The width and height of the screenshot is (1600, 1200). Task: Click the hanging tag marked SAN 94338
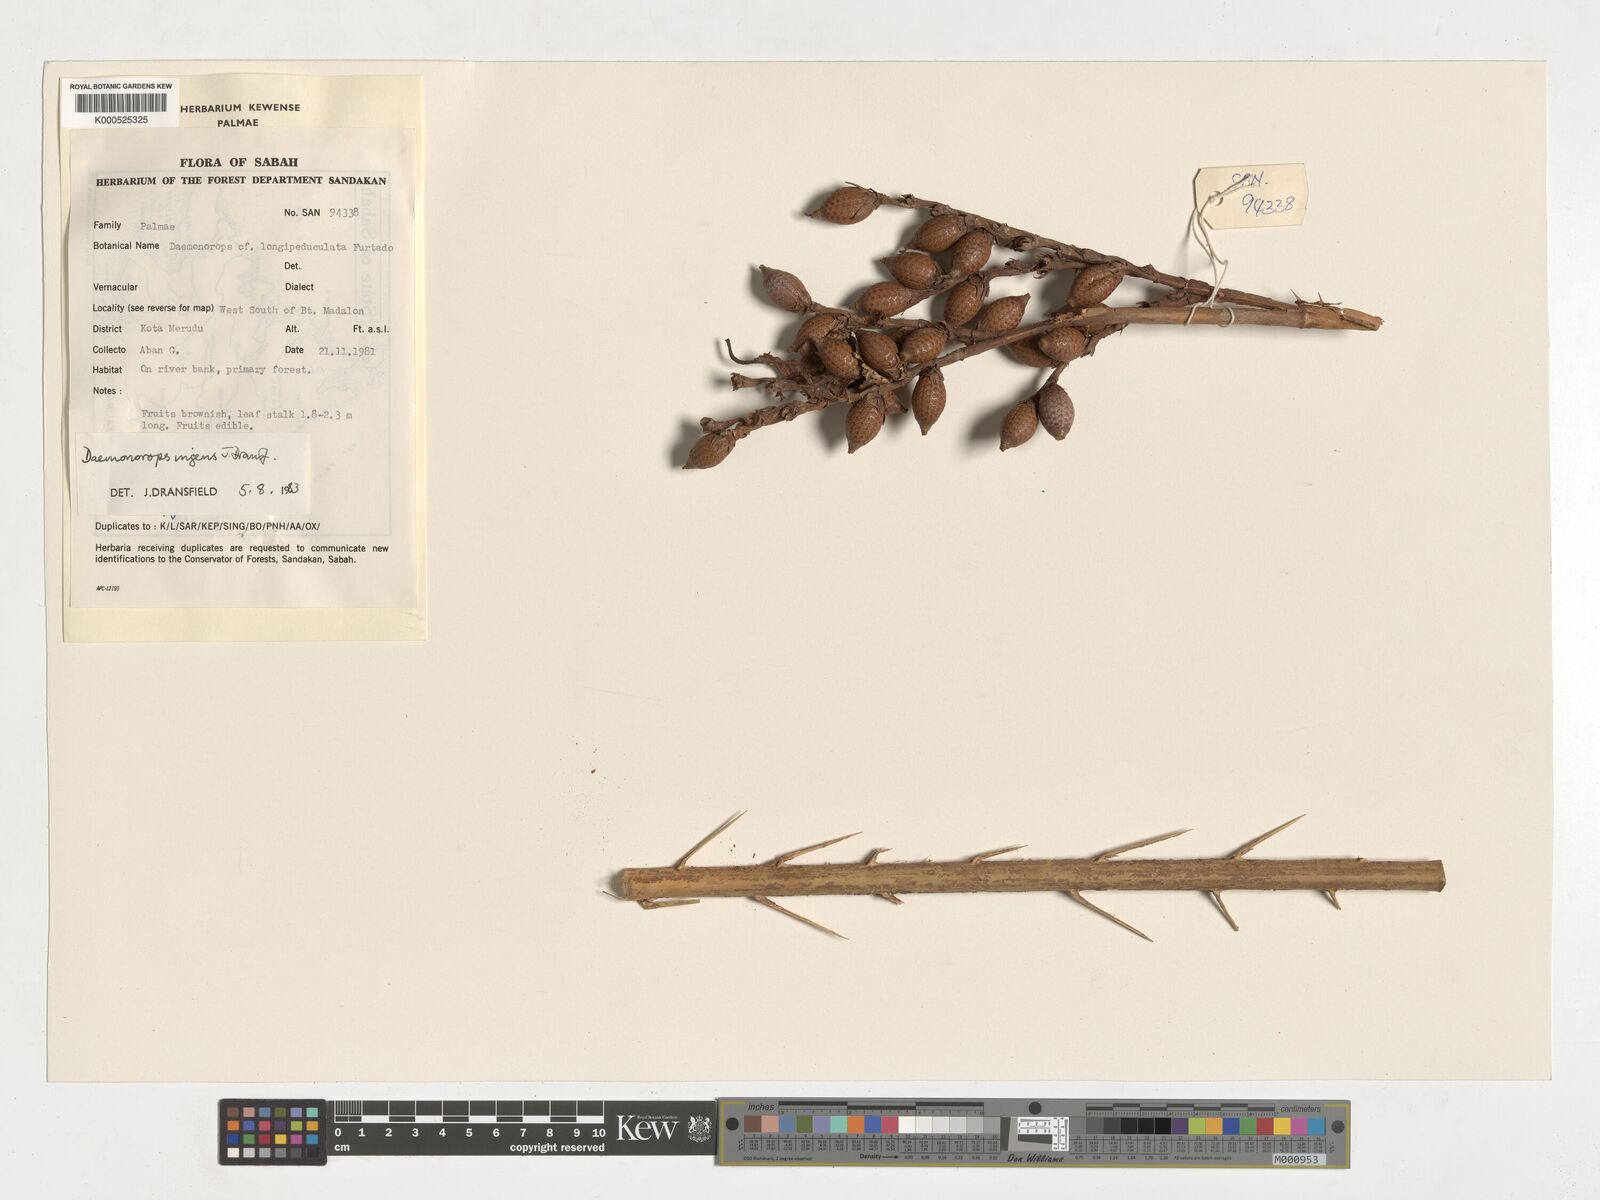click(x=1251, y=198)
